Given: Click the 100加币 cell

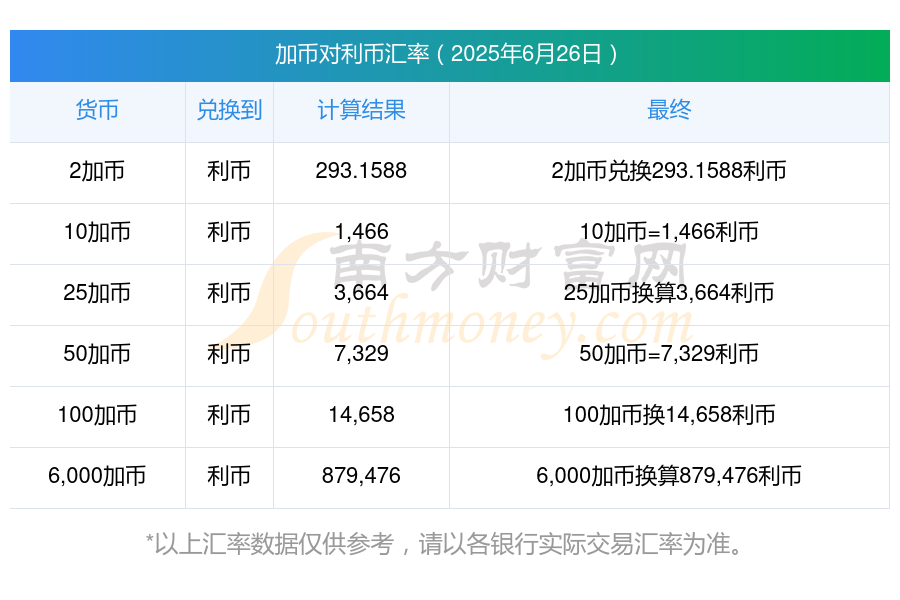Looking at the screenshot, I should pos(97,415).
